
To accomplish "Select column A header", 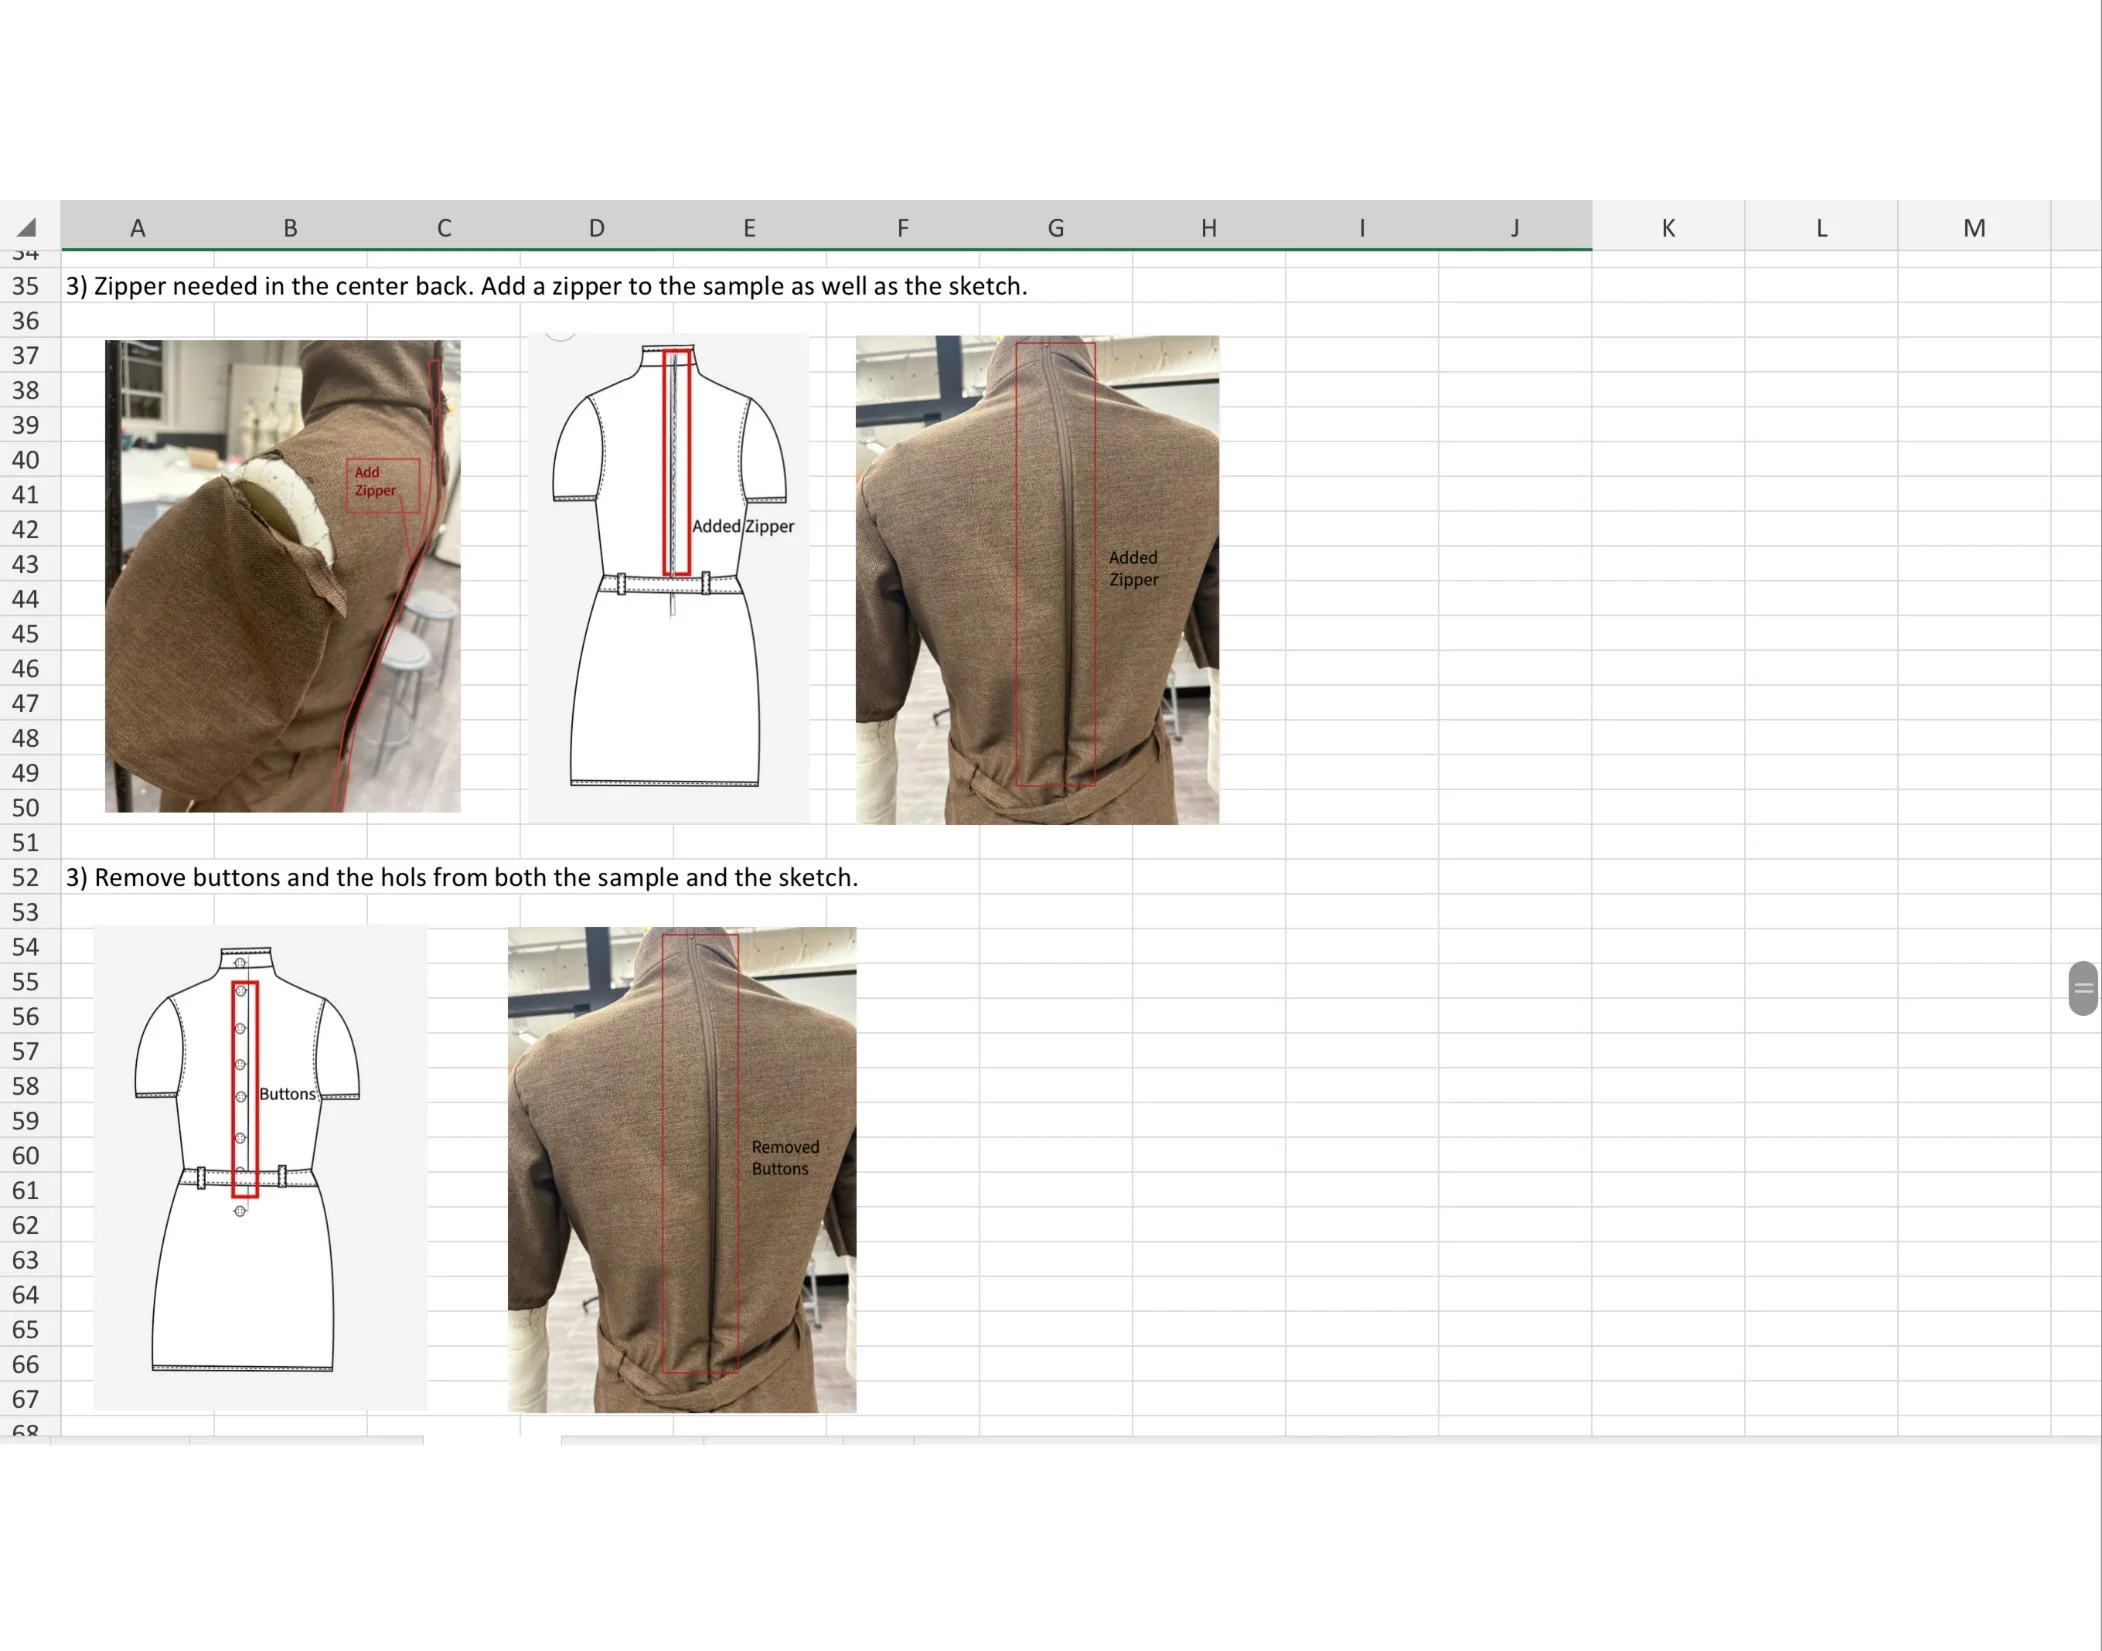I will [x=138, y=228].
